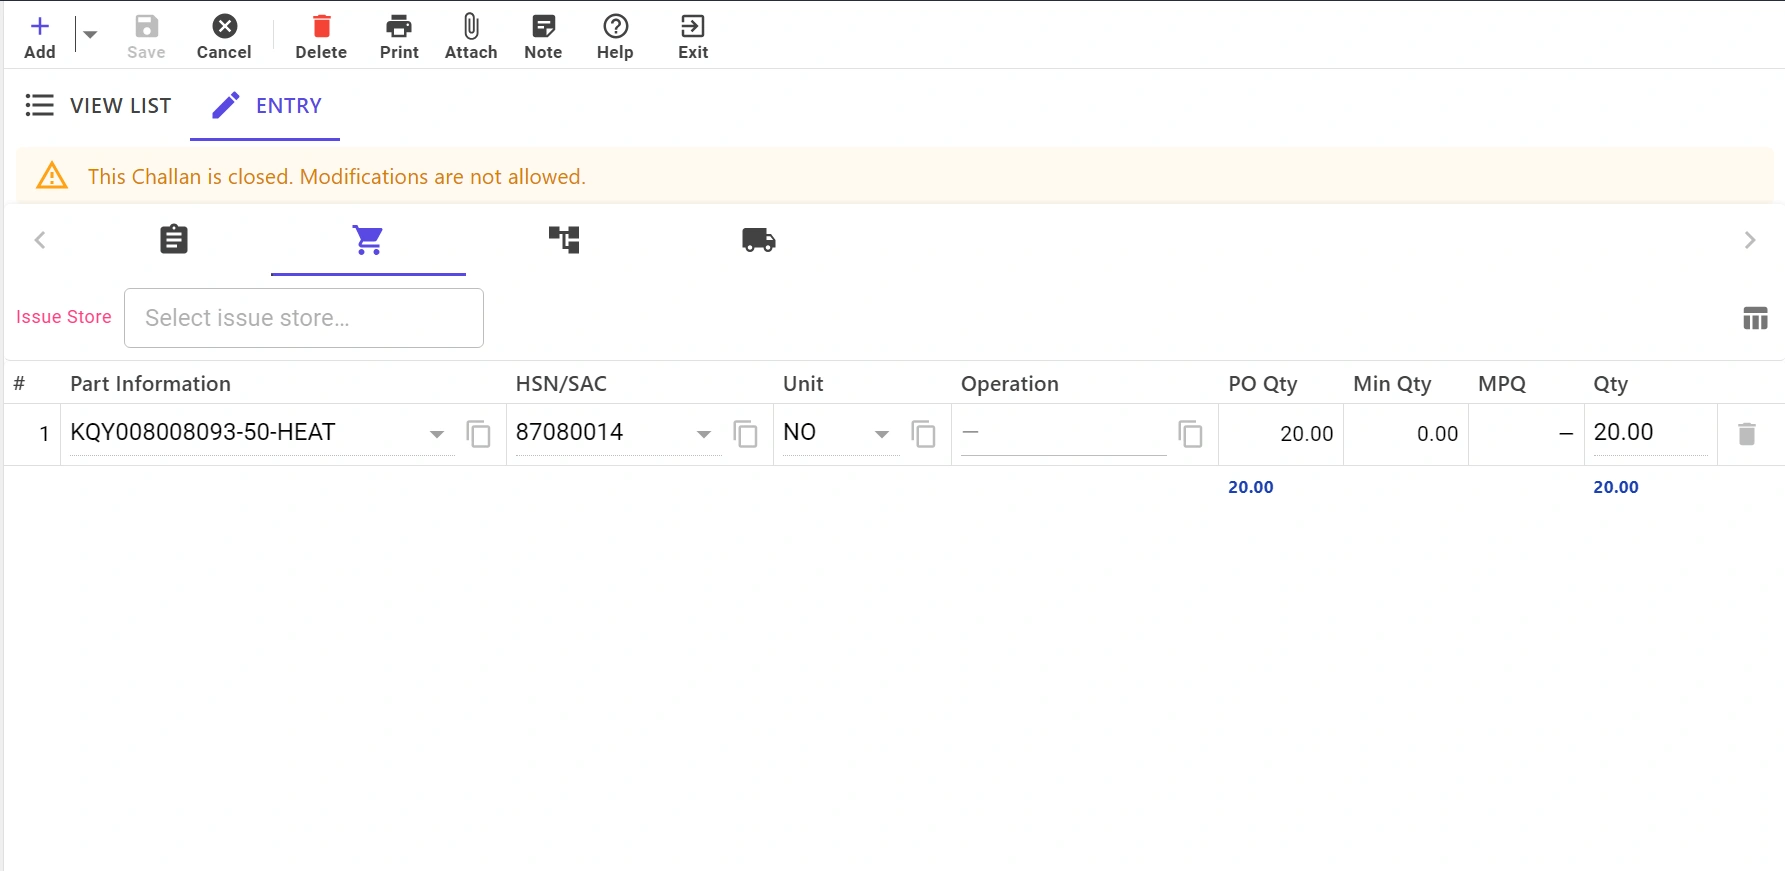The width and height of the screenshot is (1785, 871).
Task: Select the ENTRY tab
Action: coord(266,106)
